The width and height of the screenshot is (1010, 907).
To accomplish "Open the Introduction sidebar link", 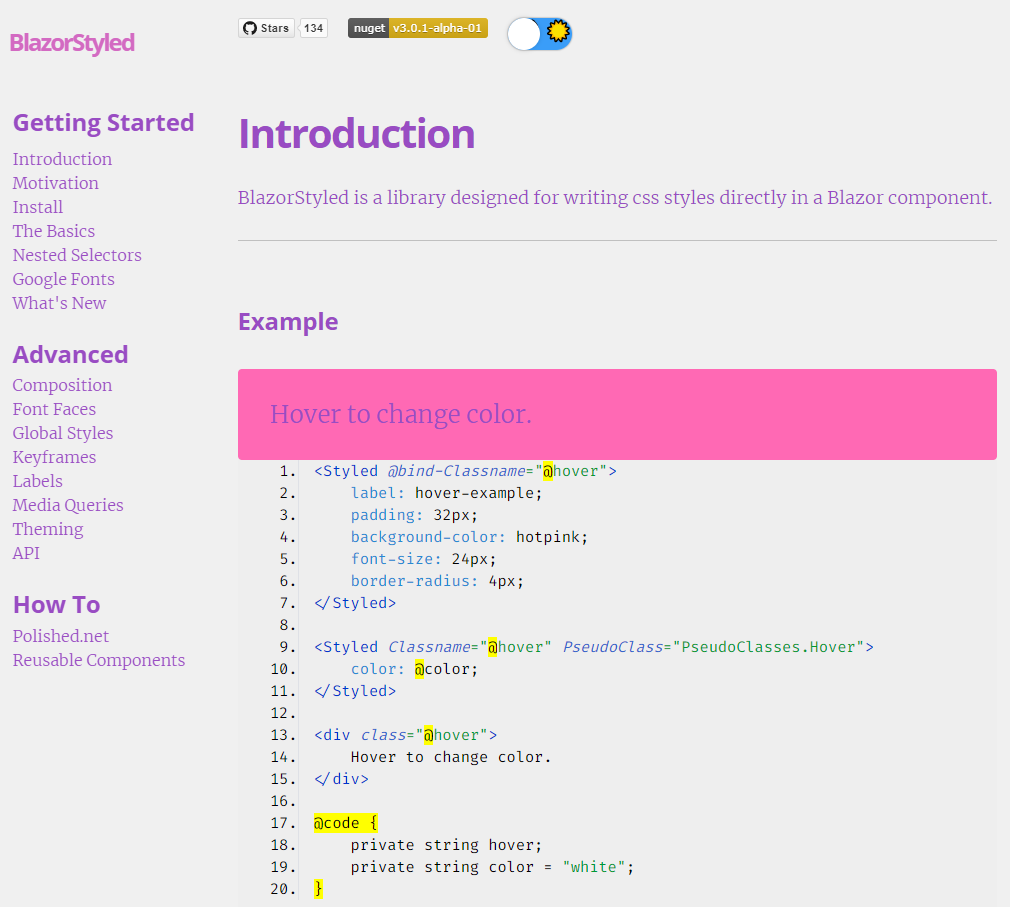I will click(62, 159).
